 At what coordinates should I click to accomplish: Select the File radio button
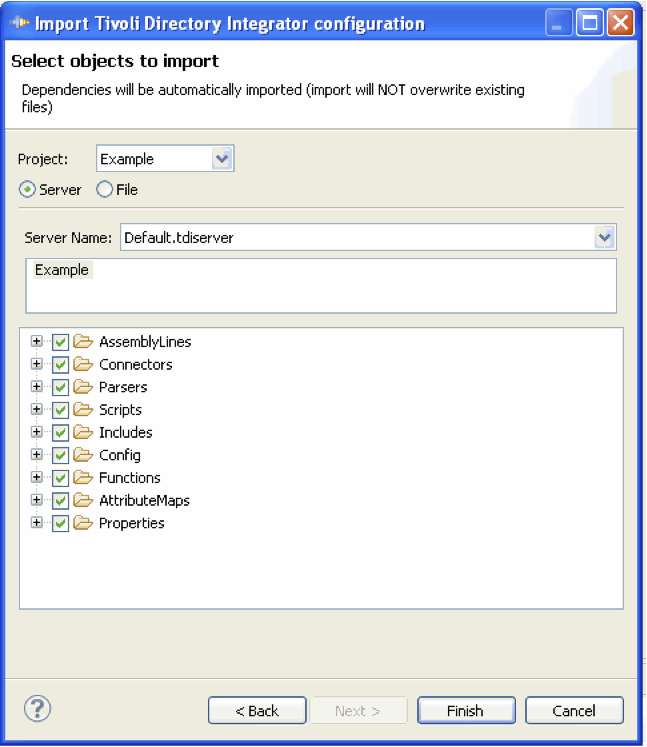(104, 189)
